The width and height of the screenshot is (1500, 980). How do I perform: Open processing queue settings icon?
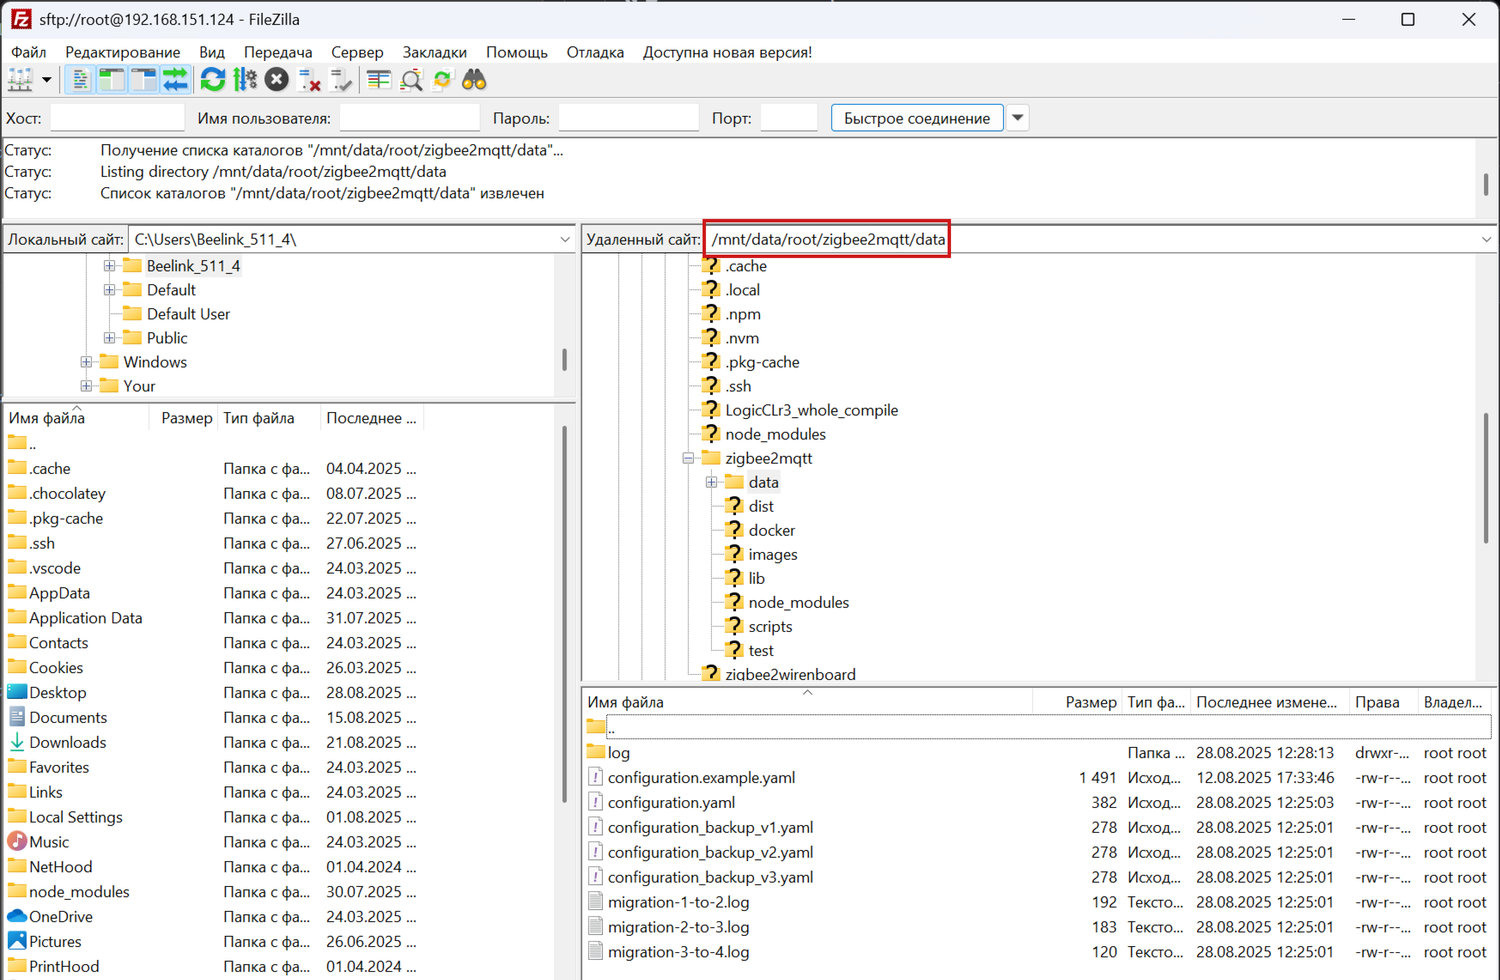(245, 79)
